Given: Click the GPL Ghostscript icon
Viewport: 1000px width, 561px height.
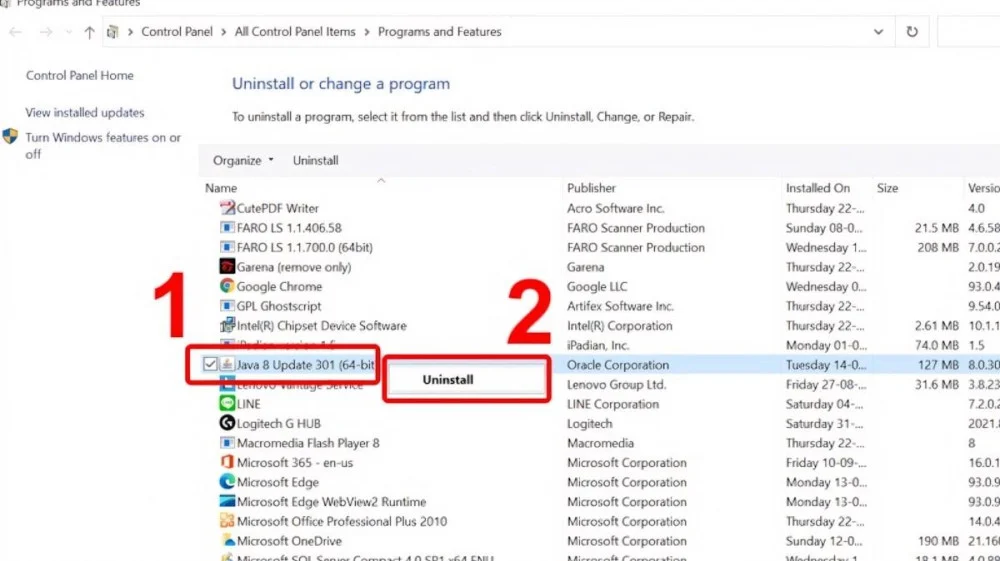Looking at the screenshot, I should 227,306.
